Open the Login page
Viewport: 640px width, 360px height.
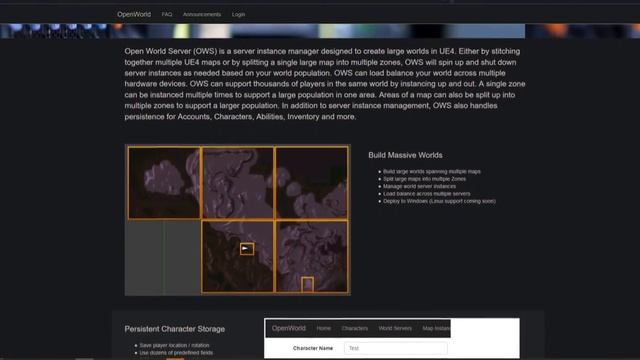click(238, 14)
